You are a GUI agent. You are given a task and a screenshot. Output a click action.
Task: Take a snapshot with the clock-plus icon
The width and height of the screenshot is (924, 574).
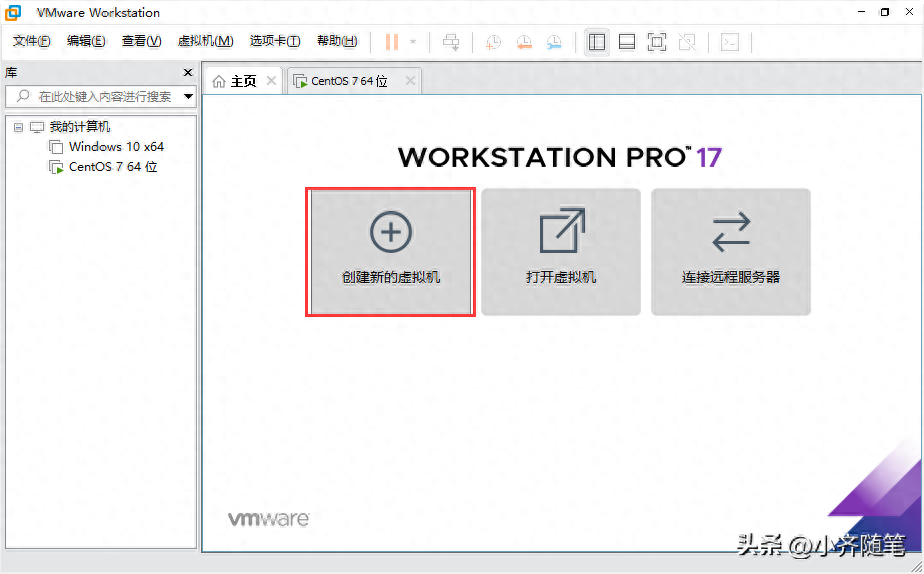[x=493, y=42]
